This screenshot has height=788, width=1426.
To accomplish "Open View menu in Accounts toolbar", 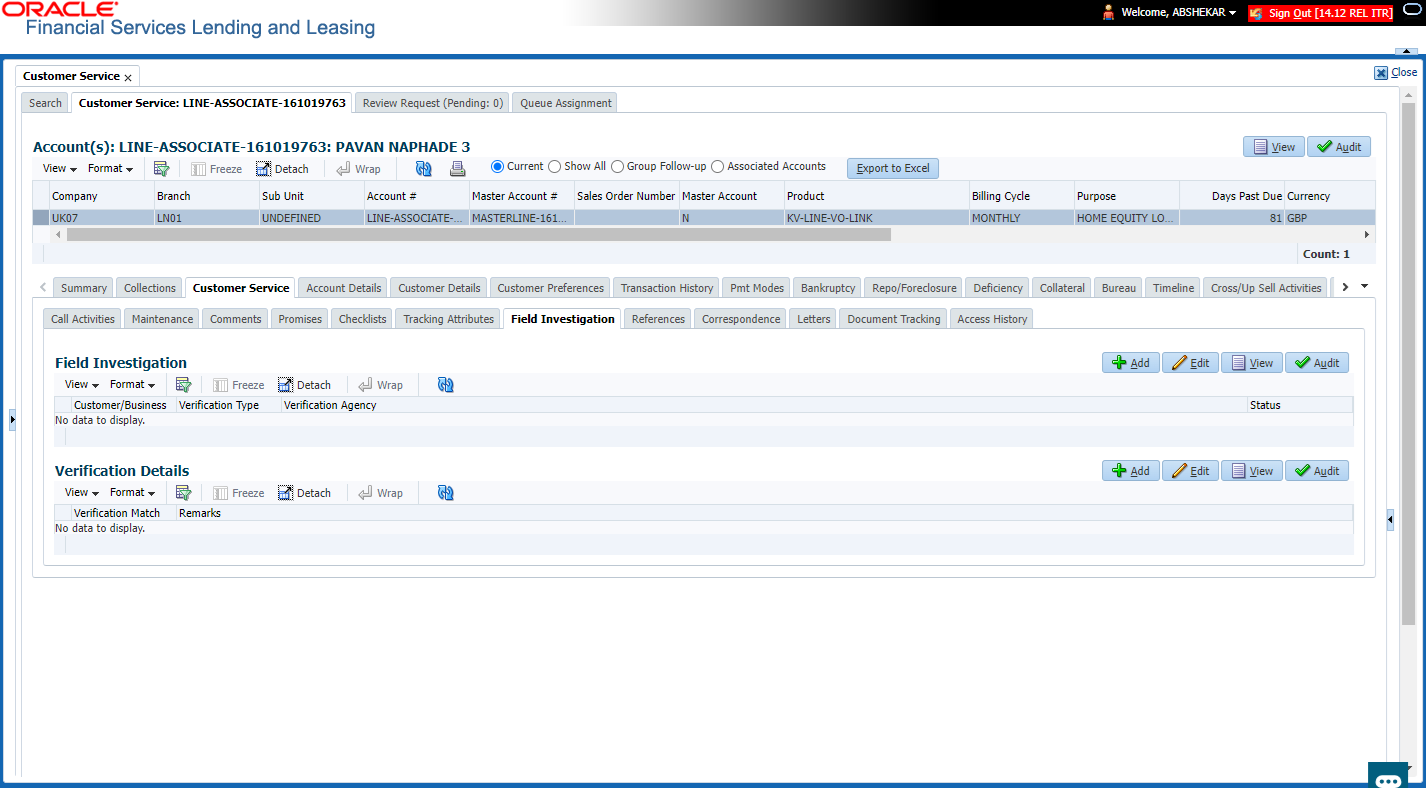I will pos(59,169).
